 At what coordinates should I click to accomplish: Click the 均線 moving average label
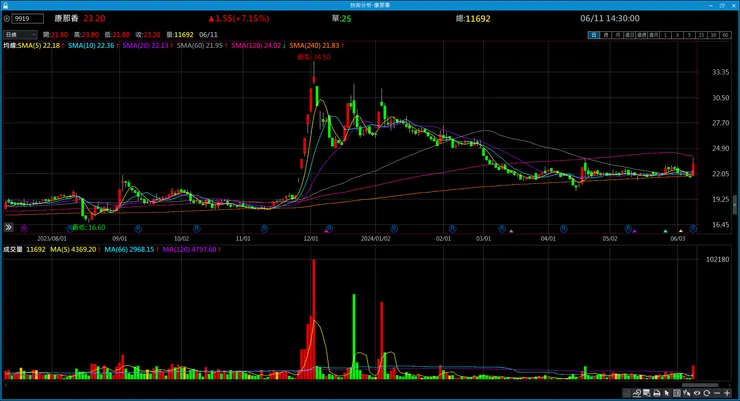(10, 46)
